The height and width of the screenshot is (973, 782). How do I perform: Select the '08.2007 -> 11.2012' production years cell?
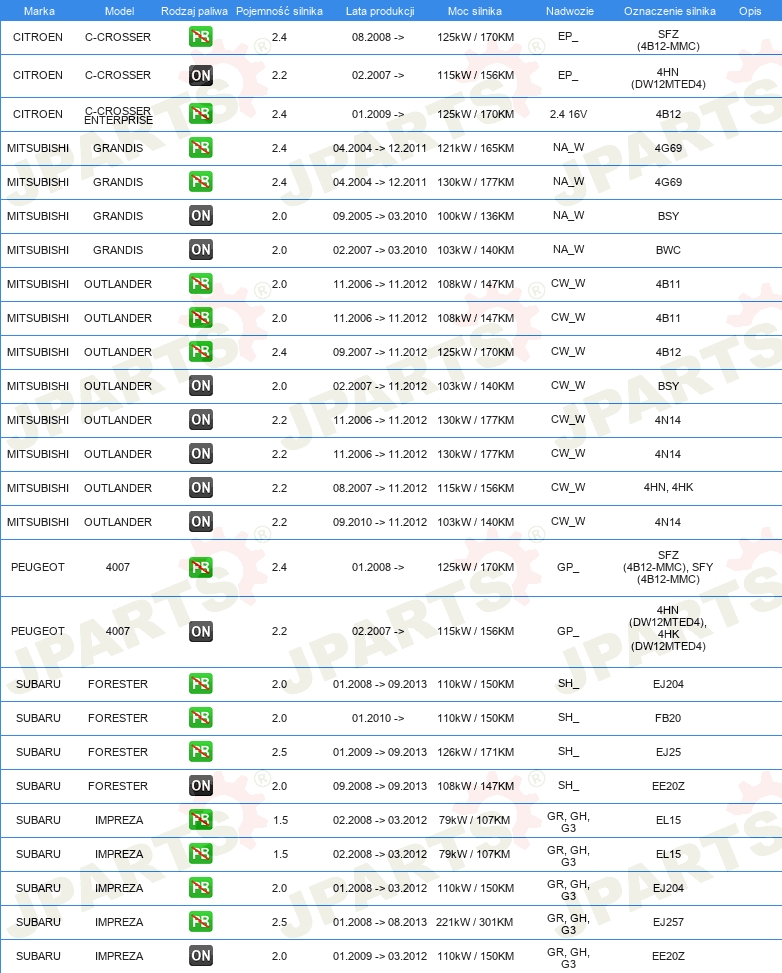[380, 488]
